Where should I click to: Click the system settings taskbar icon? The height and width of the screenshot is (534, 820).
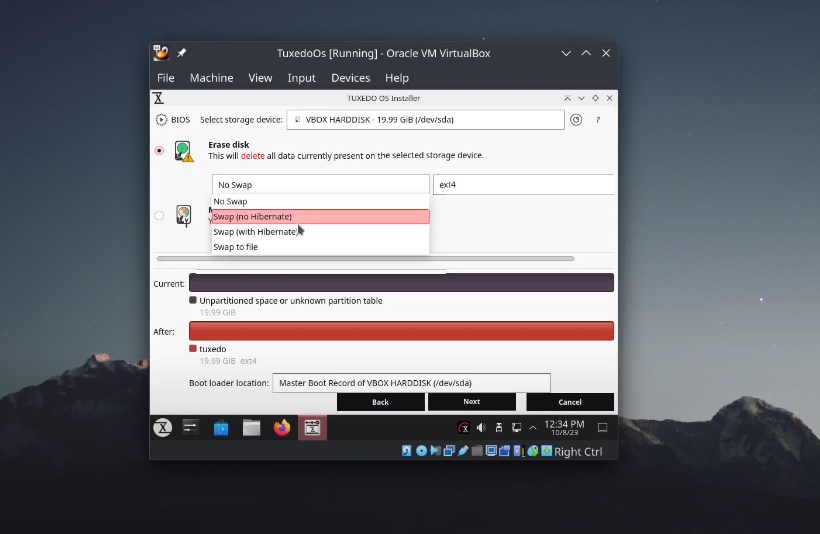(x=191, y=428)
